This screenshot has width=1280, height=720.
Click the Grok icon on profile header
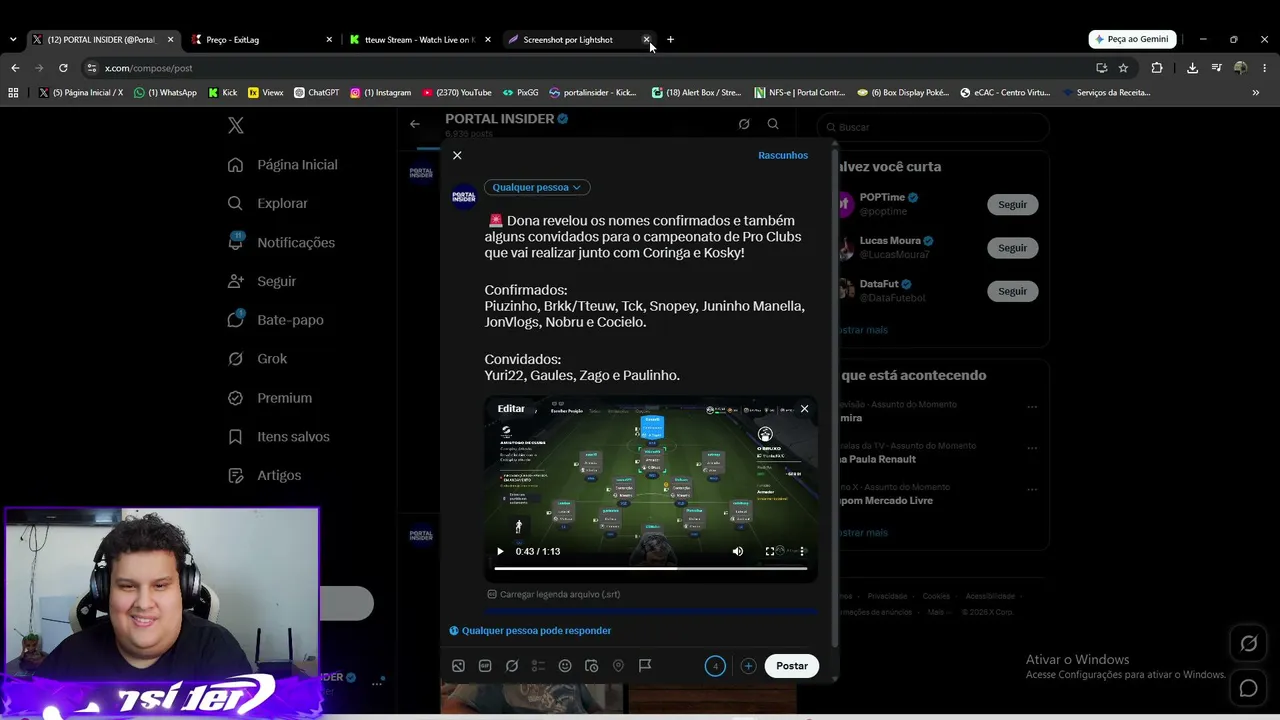(744, 124)
